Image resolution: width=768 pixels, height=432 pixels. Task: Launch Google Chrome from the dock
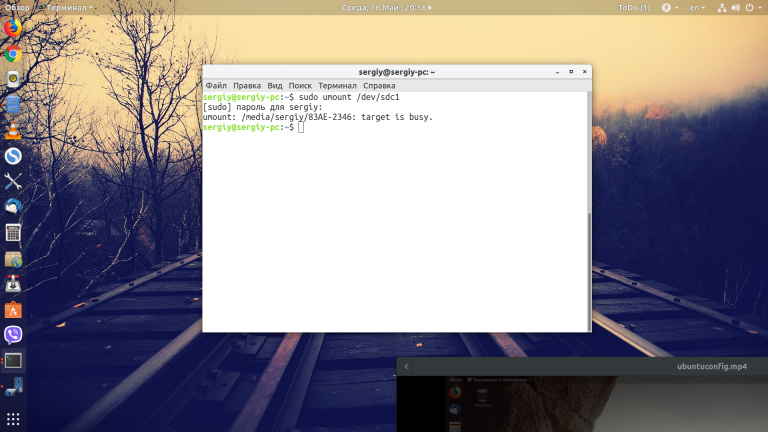pos(13,54)
